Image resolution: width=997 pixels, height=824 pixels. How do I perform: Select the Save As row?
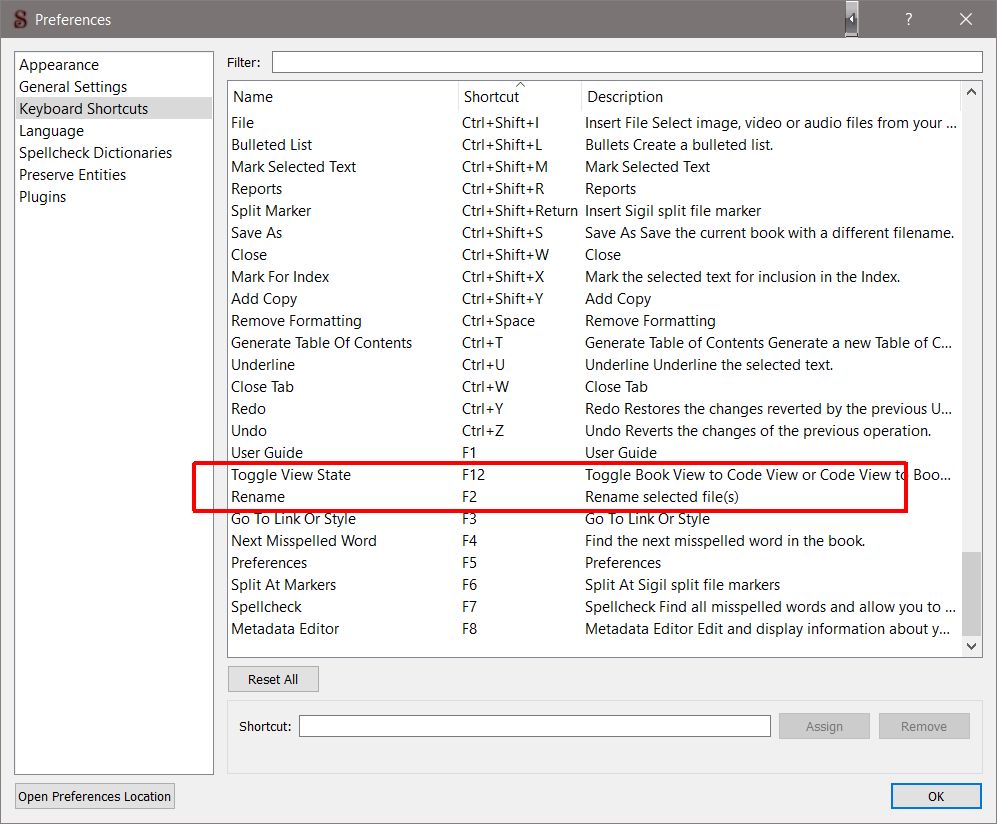594,233
